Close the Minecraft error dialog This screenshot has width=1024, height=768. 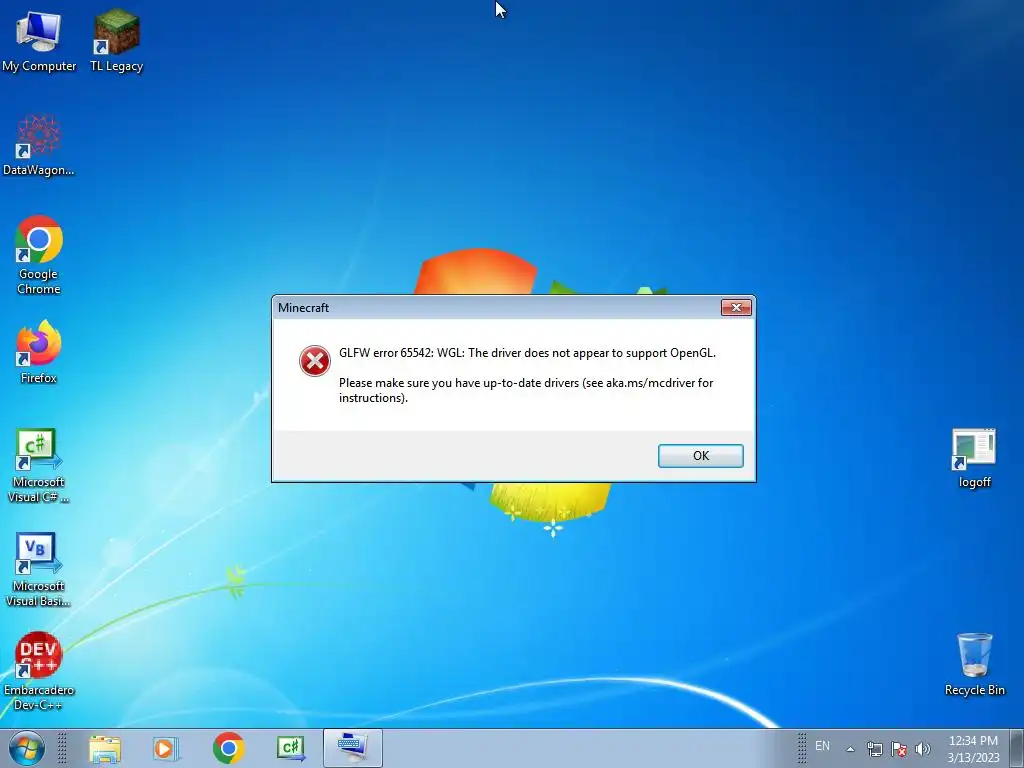click(x=736, y=308)
